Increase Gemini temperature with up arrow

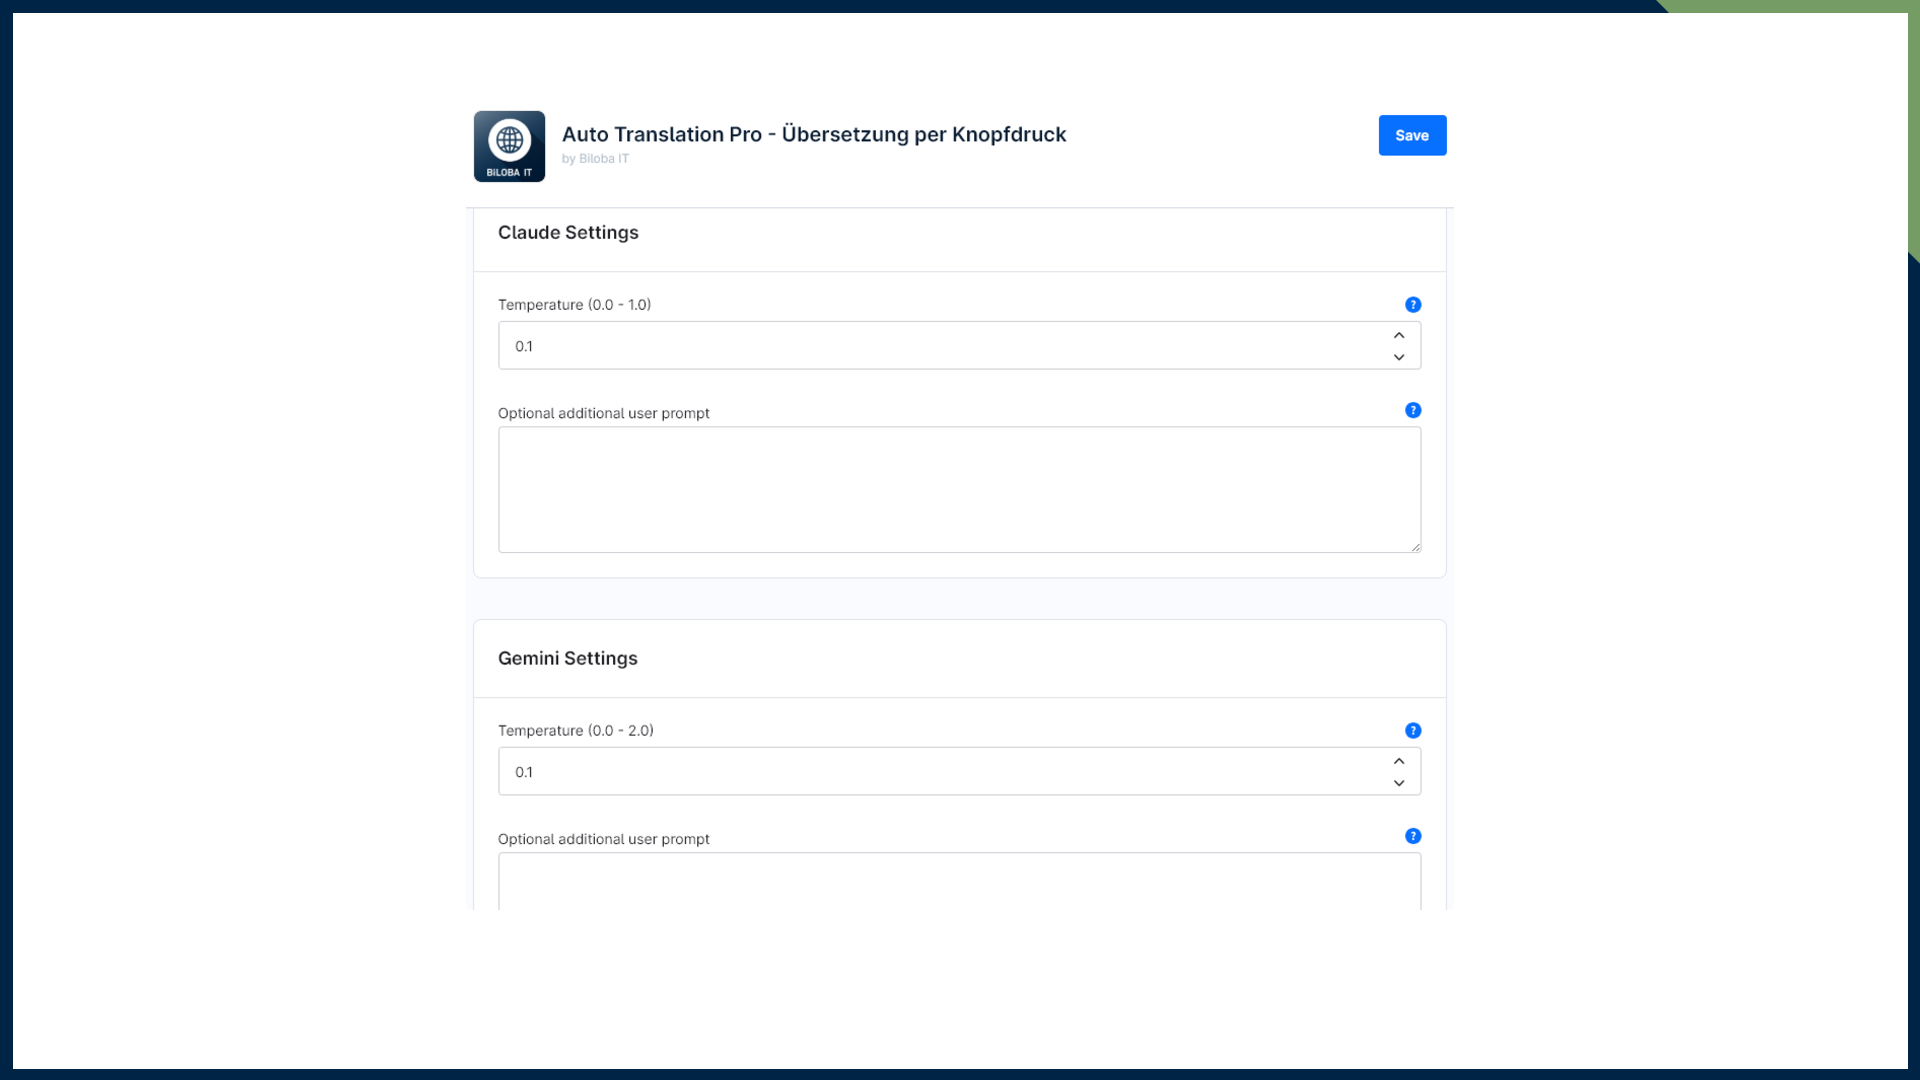[1399, 761]
